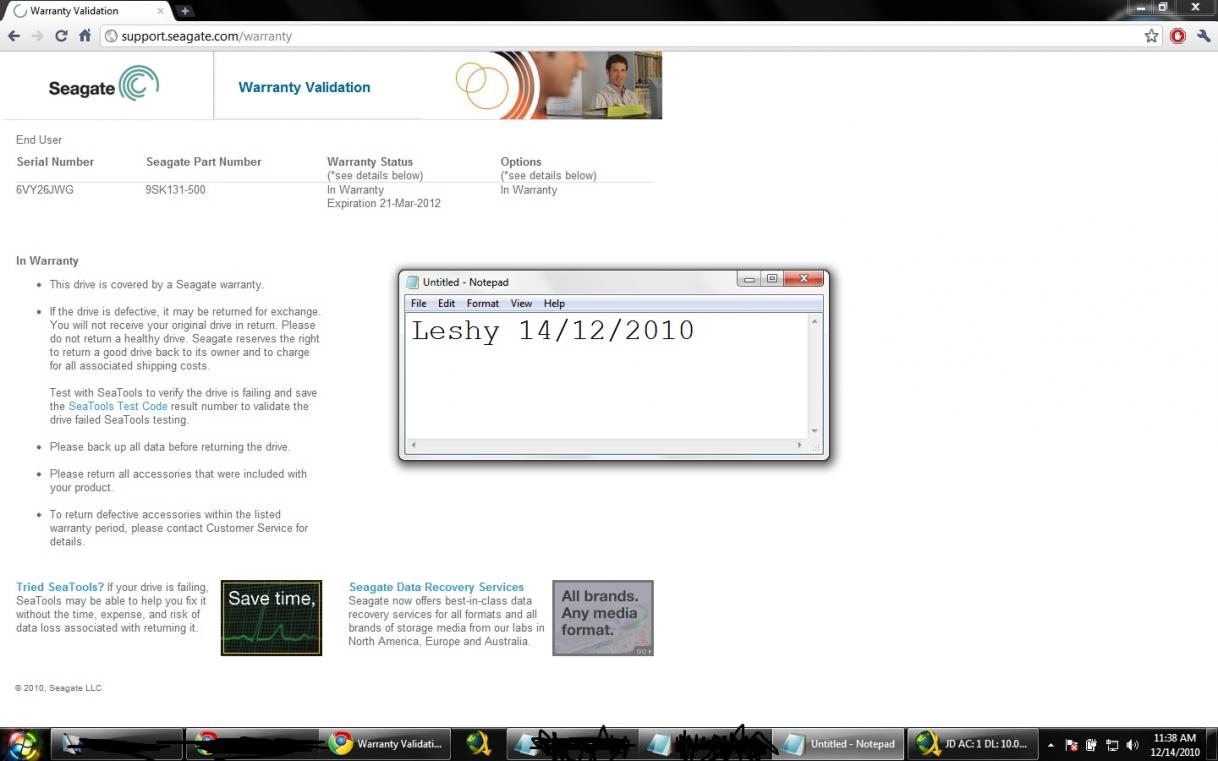Restore down the Chrome browser window
The width and height of the screenshot is (1218, 761).
(x=1163, y=8)
